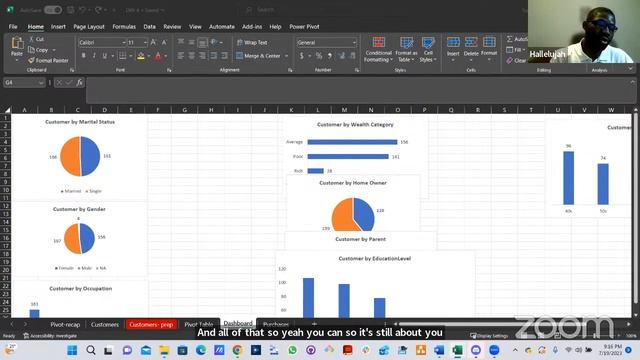Open WhatsApp from taskbar
This screenshot has height=360, width=640.
point(292,350)
